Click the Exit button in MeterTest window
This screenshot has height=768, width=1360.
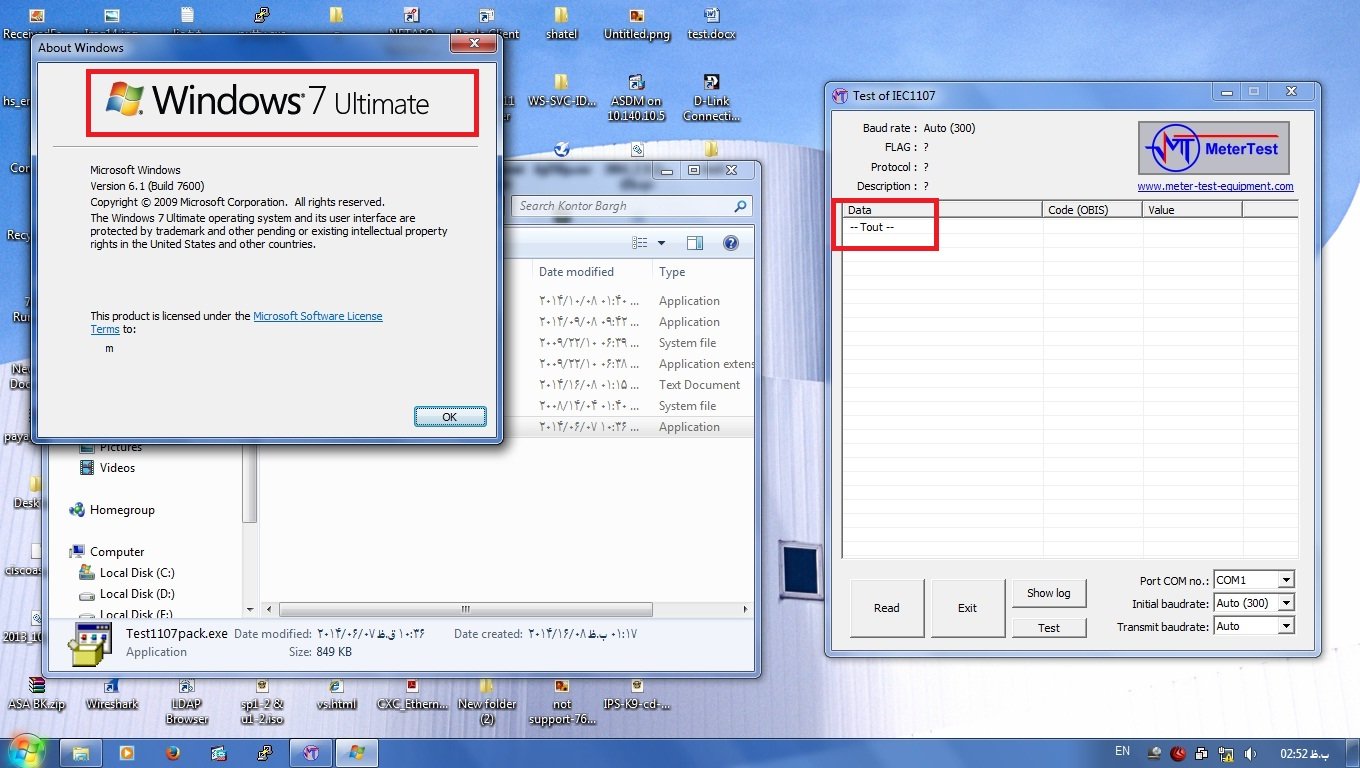pyautogui.click(x=967, y=608)
